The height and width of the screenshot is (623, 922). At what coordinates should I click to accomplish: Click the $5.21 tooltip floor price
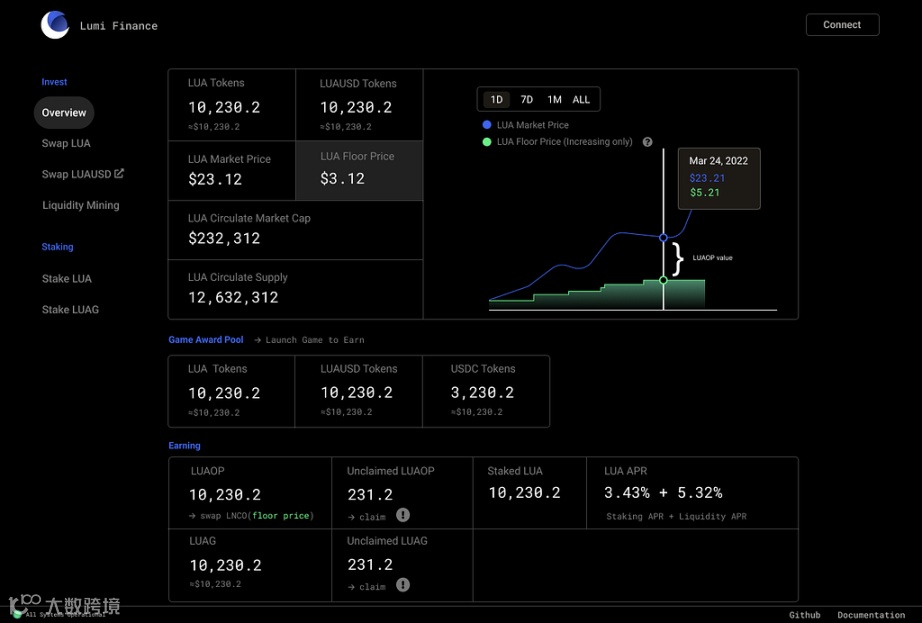point(704,193)
